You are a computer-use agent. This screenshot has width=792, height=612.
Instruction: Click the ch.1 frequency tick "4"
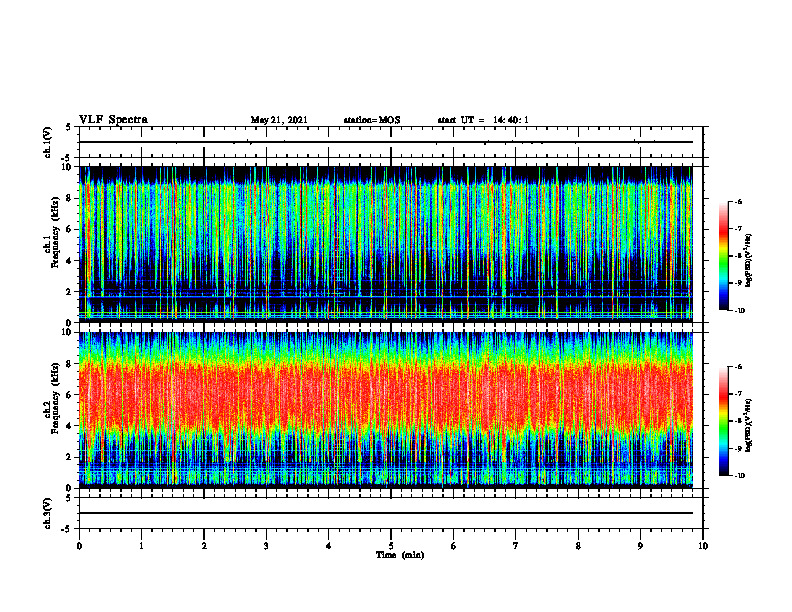pyautogui.click(x=70, y=261)
